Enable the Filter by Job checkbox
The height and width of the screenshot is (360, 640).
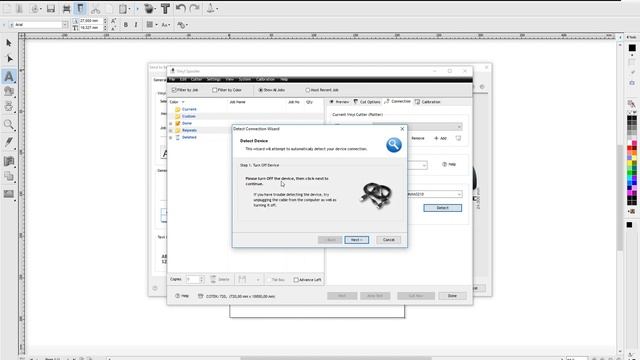coord(174,90)
